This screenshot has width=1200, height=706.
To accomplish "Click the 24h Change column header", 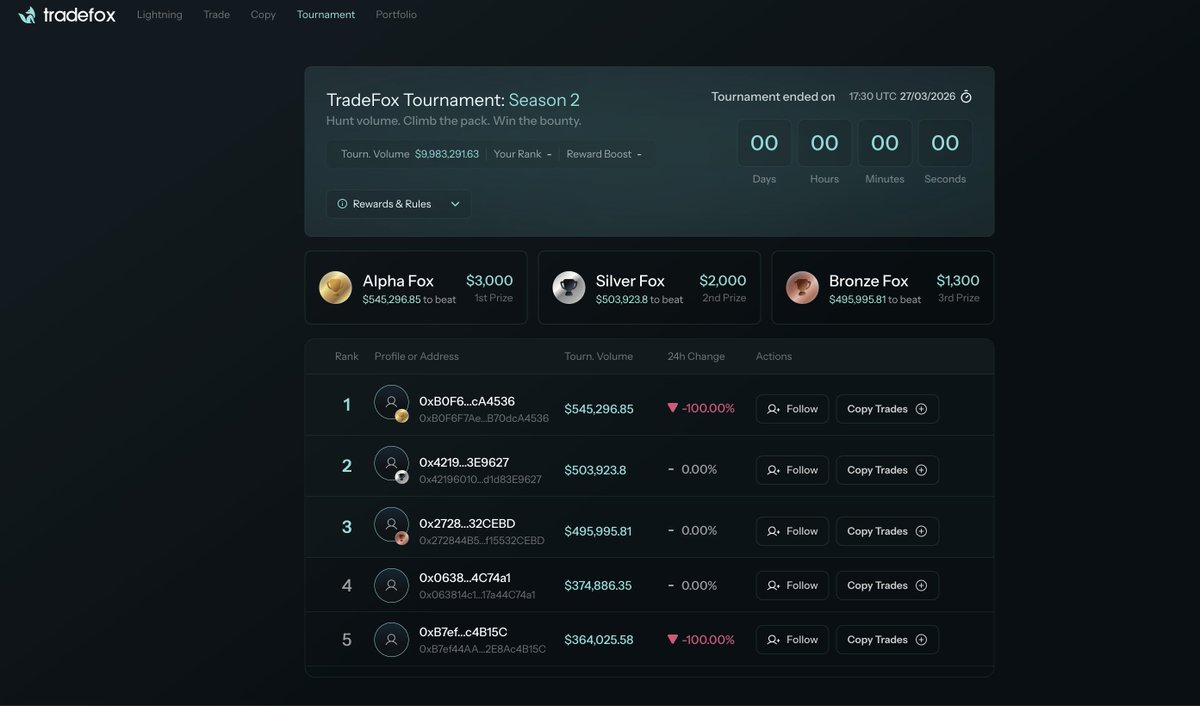I will coord(696,356).
